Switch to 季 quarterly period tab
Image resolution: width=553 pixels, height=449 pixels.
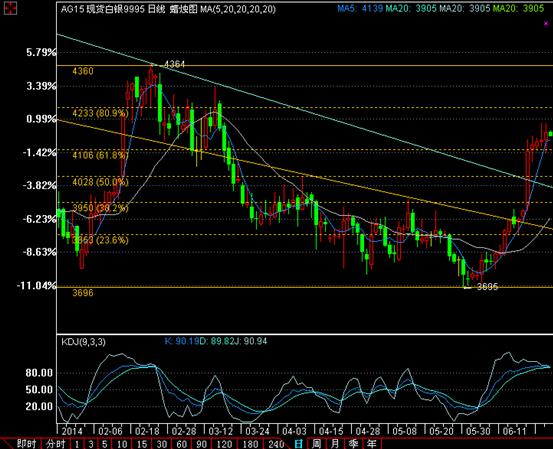coord(353,443)
